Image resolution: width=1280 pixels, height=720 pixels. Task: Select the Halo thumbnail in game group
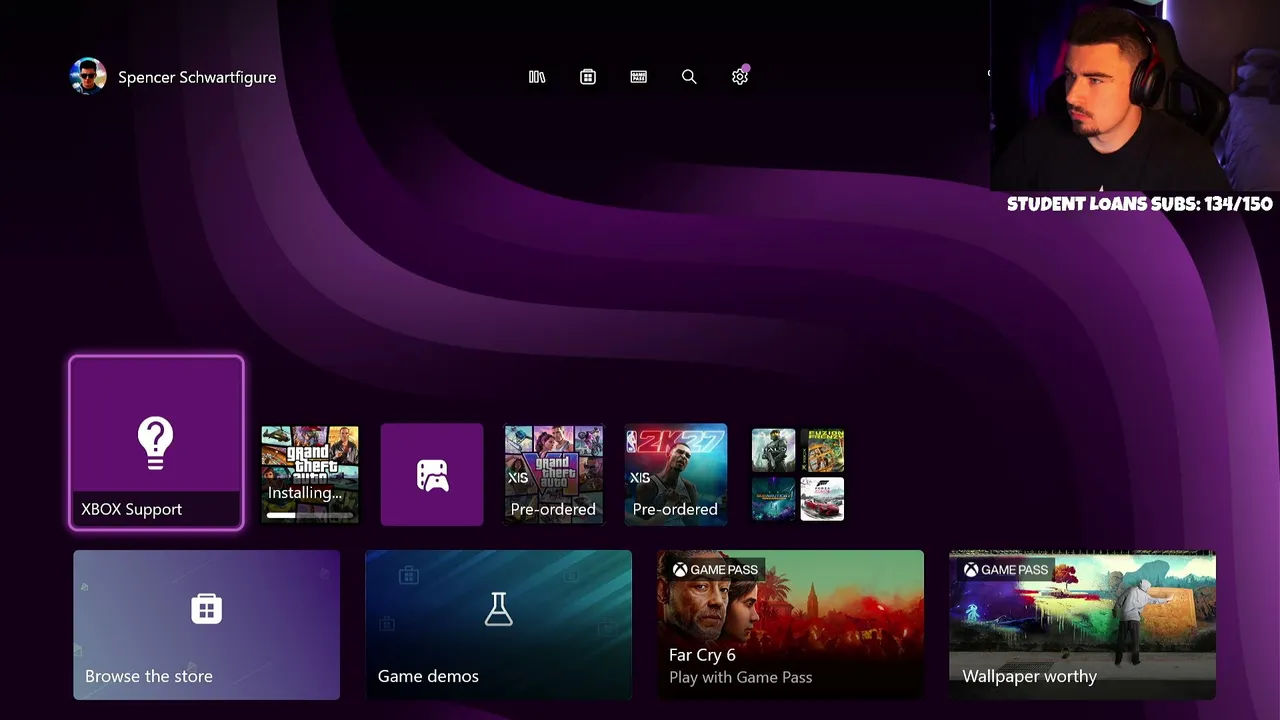click(773, 450)
